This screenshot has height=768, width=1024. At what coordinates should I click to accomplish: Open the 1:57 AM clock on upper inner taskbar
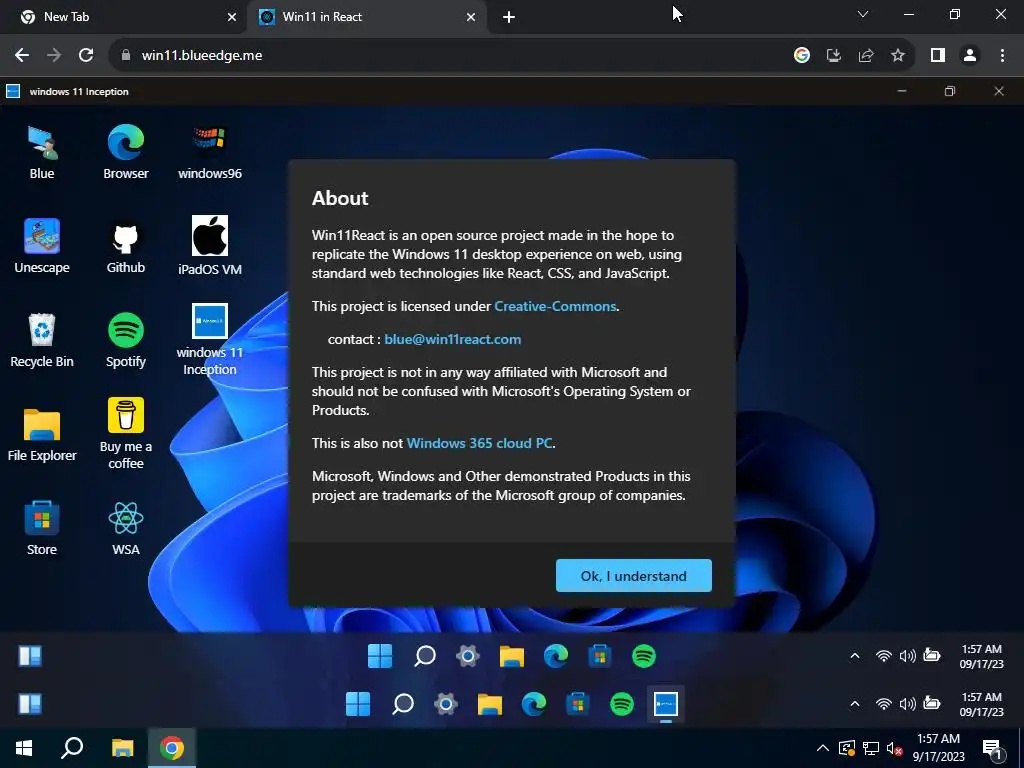(x=982, y=656)
